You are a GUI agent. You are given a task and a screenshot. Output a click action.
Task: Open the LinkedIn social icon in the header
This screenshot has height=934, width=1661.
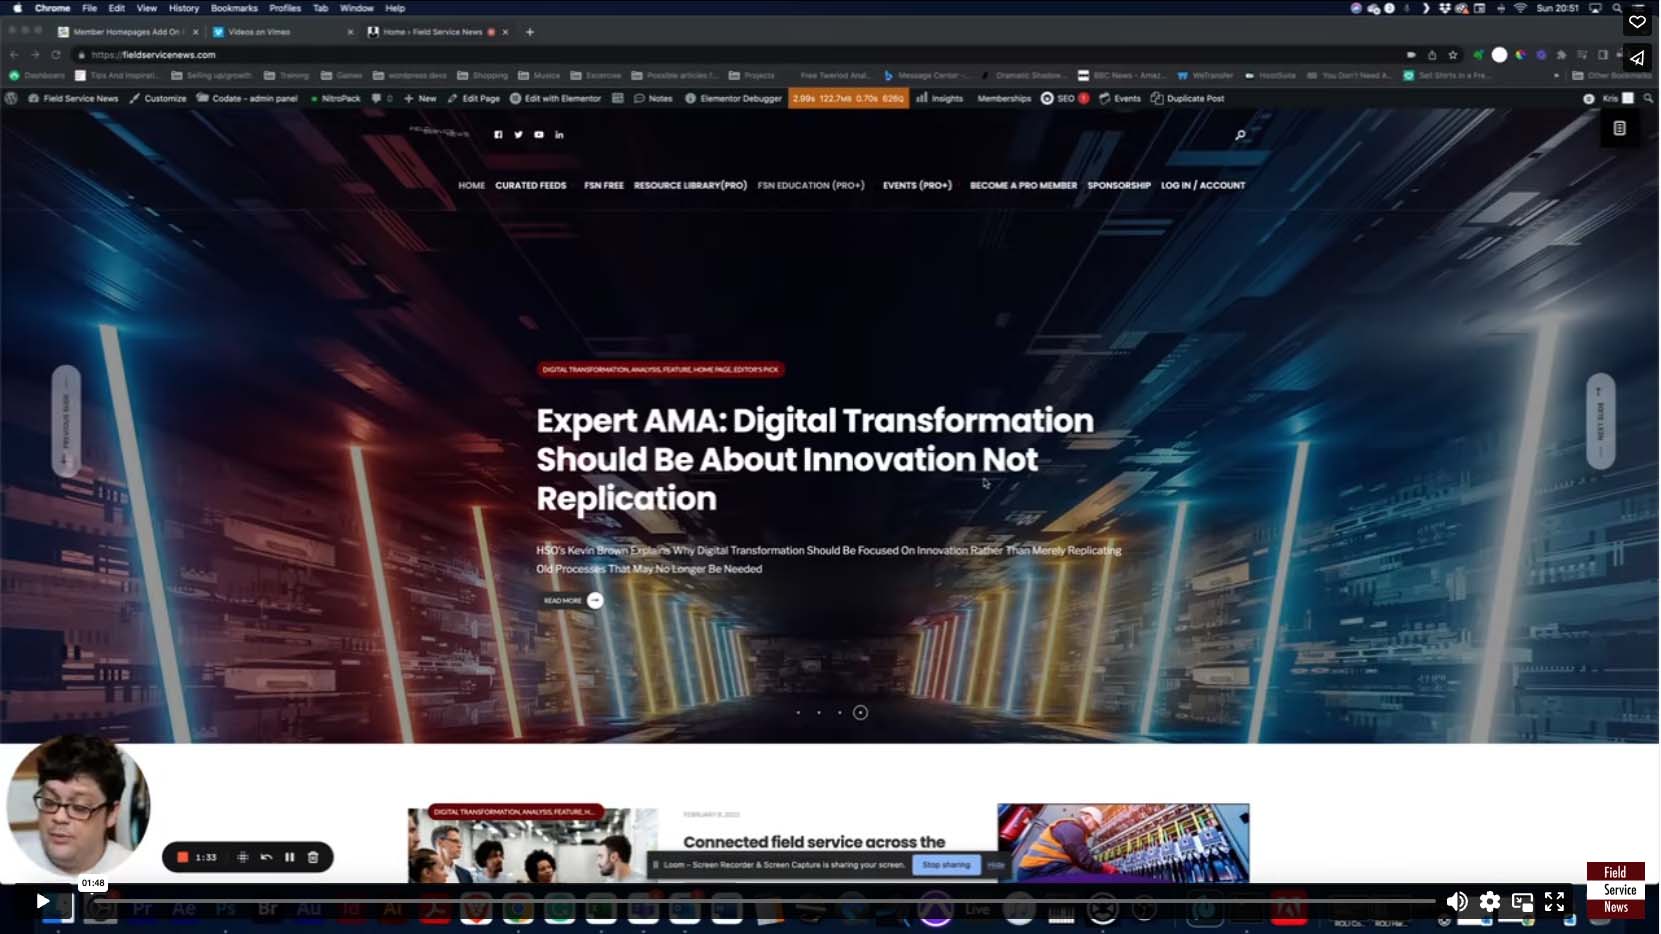pos(559,135)
